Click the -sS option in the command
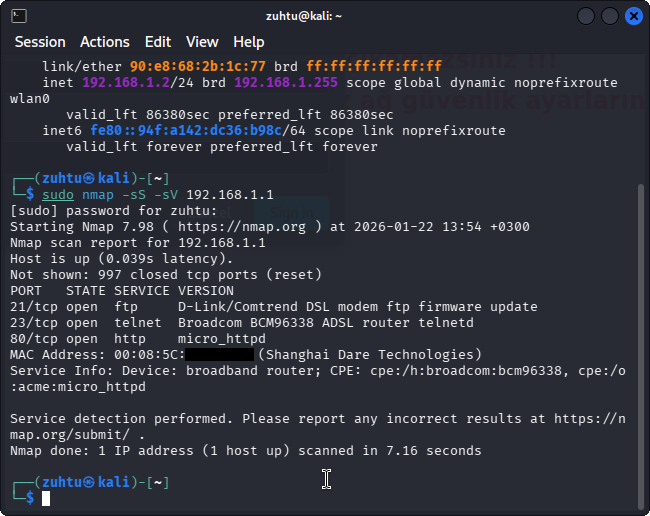Viewport: 650px width, 516px height. 134,194
